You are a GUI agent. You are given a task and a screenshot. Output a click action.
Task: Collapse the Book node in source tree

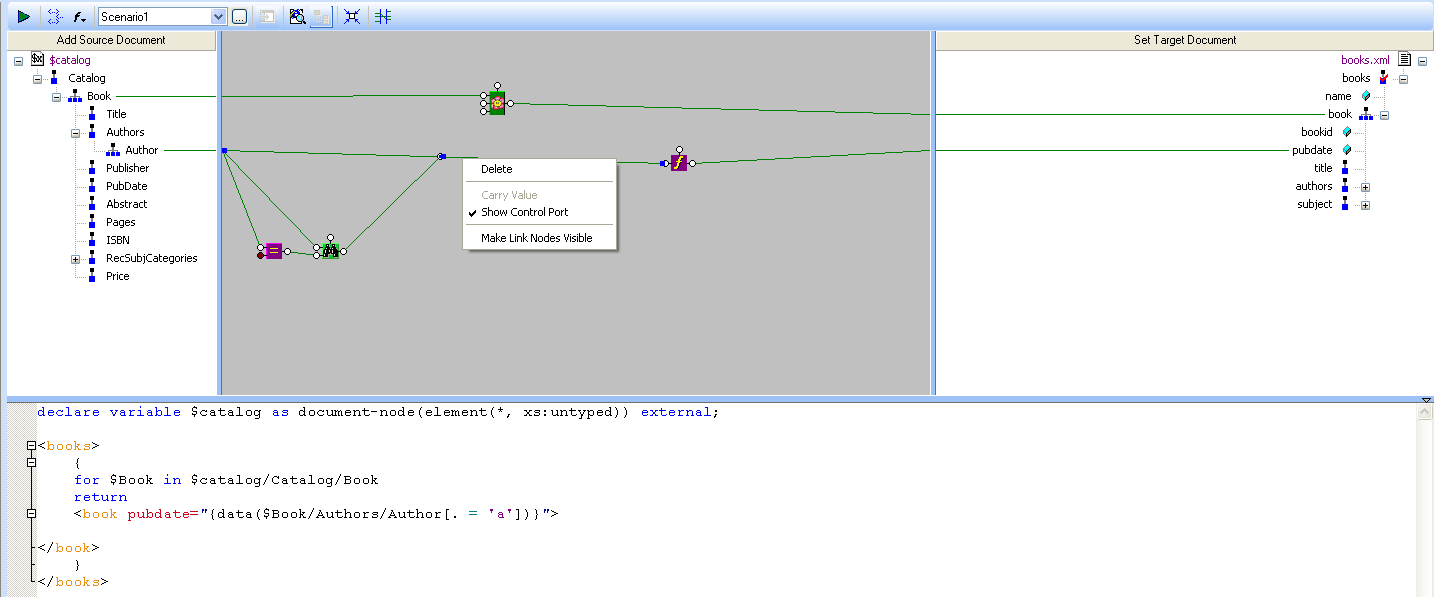(x=57, y=97)
